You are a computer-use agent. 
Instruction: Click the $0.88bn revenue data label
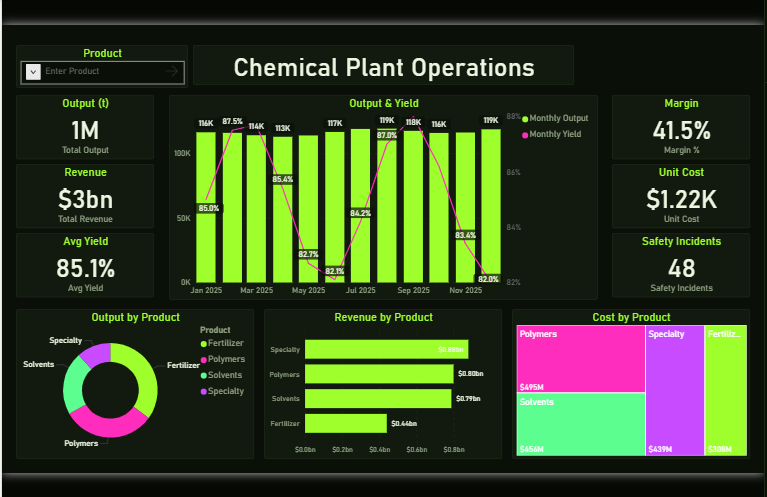coord(451,350)
